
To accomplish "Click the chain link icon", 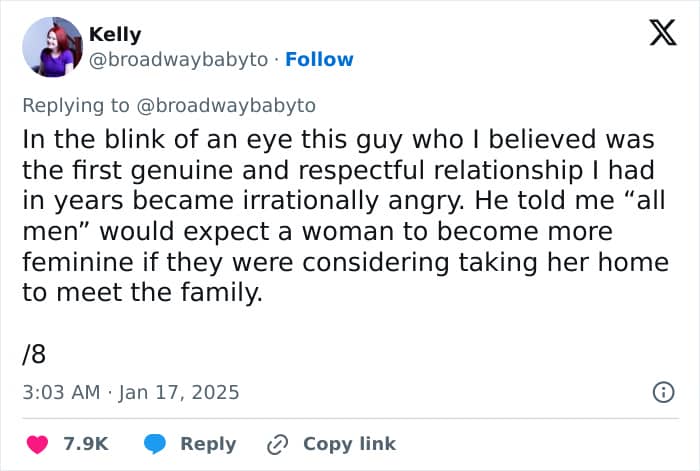I will [278, 444].
